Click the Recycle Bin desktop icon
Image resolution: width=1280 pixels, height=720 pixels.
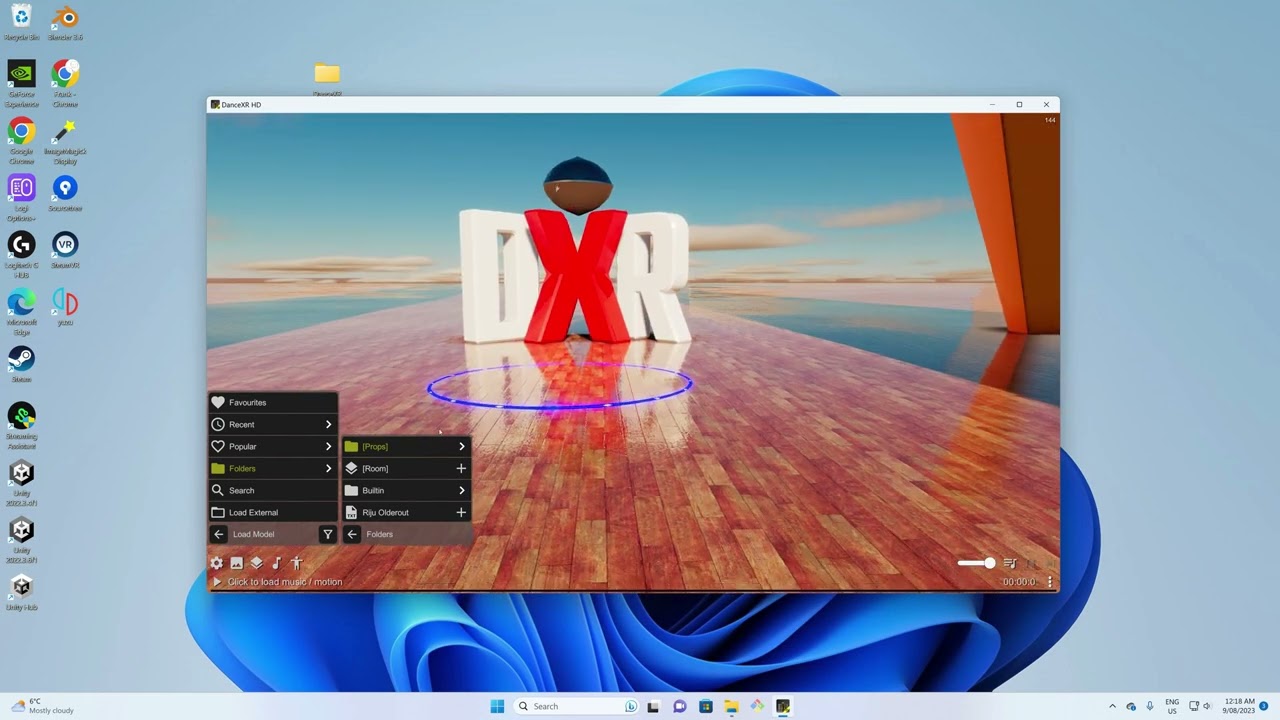pyautogui.click(x=21, y=22)
